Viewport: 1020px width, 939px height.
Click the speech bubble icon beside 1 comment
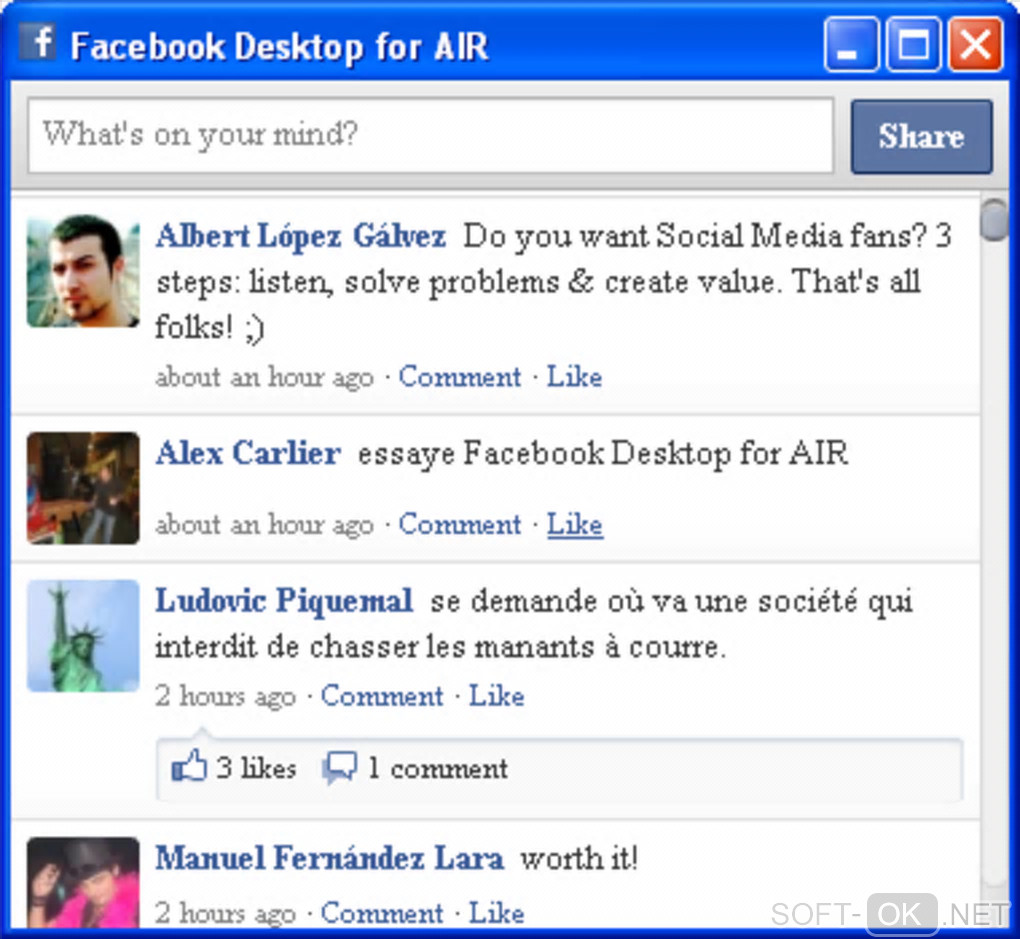[x=340, y=767]
